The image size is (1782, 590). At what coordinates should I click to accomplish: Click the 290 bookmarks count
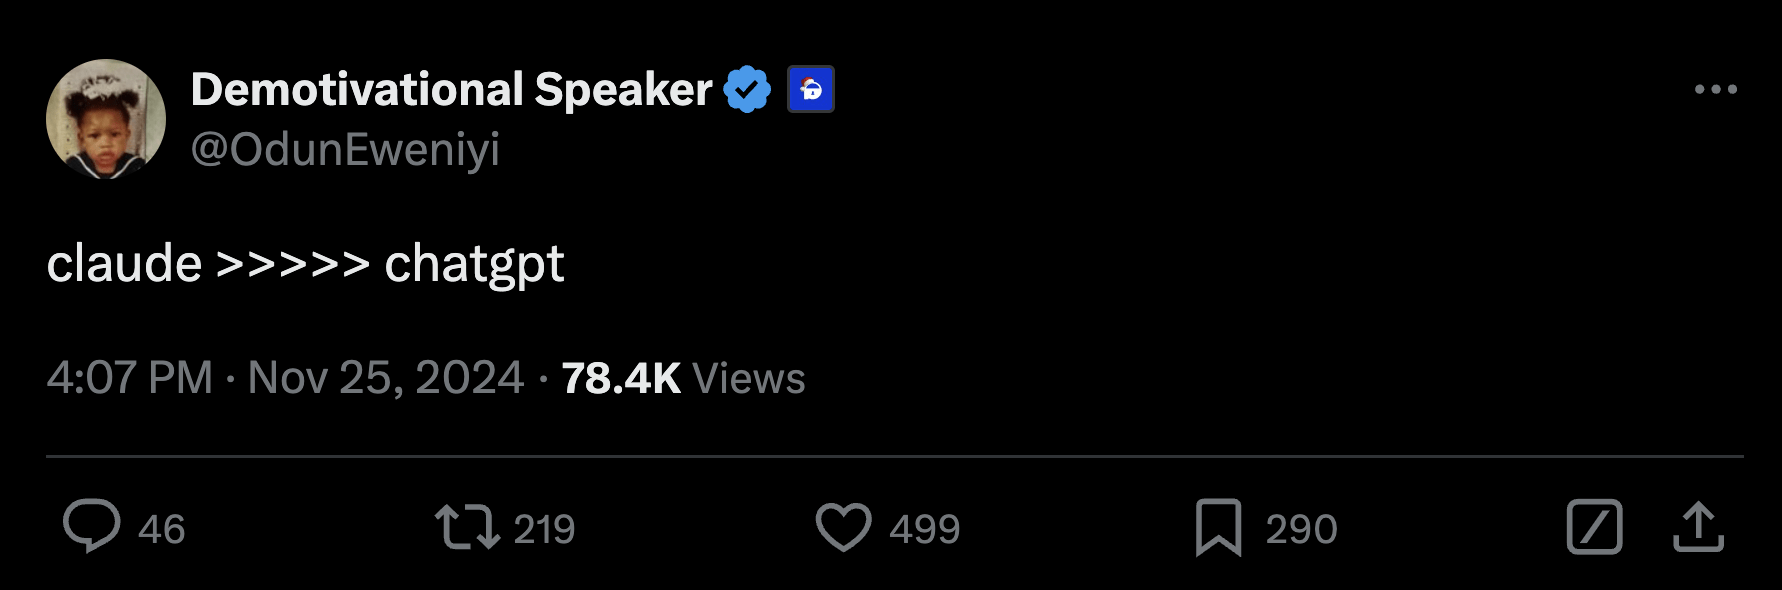1301,529
